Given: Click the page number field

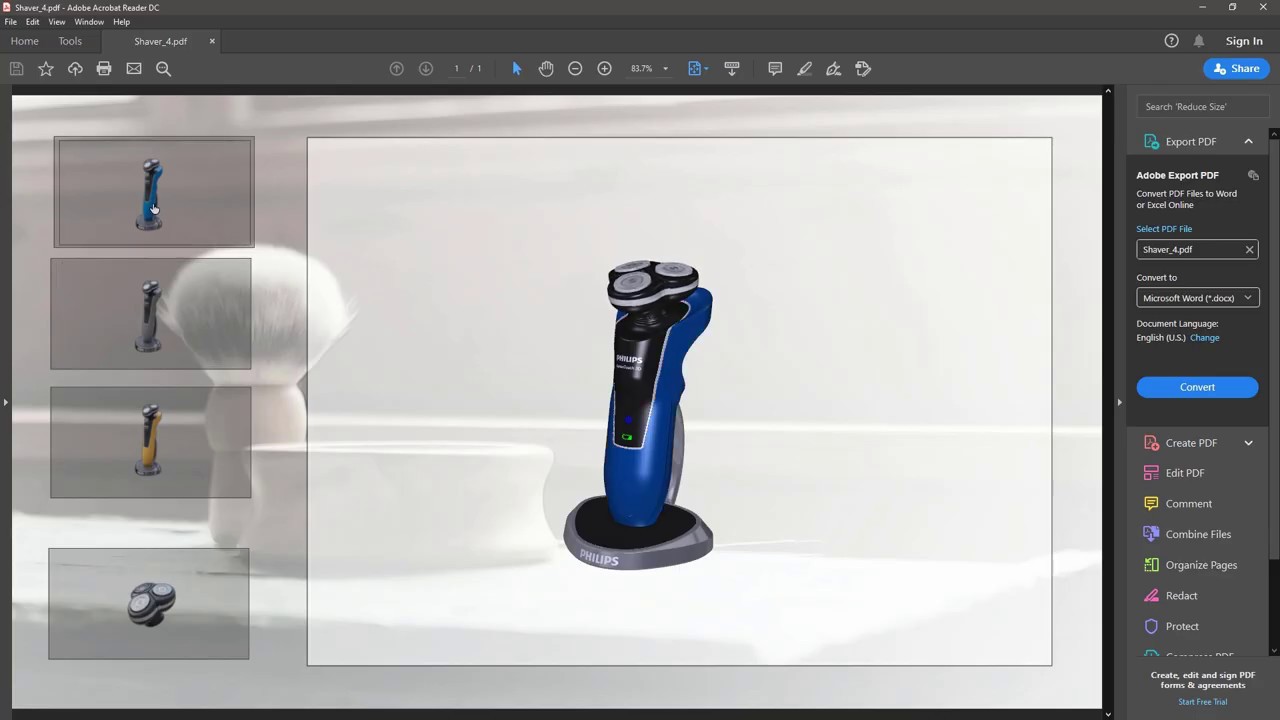Looking at the screenshot, I should click(x=456, y=69).
